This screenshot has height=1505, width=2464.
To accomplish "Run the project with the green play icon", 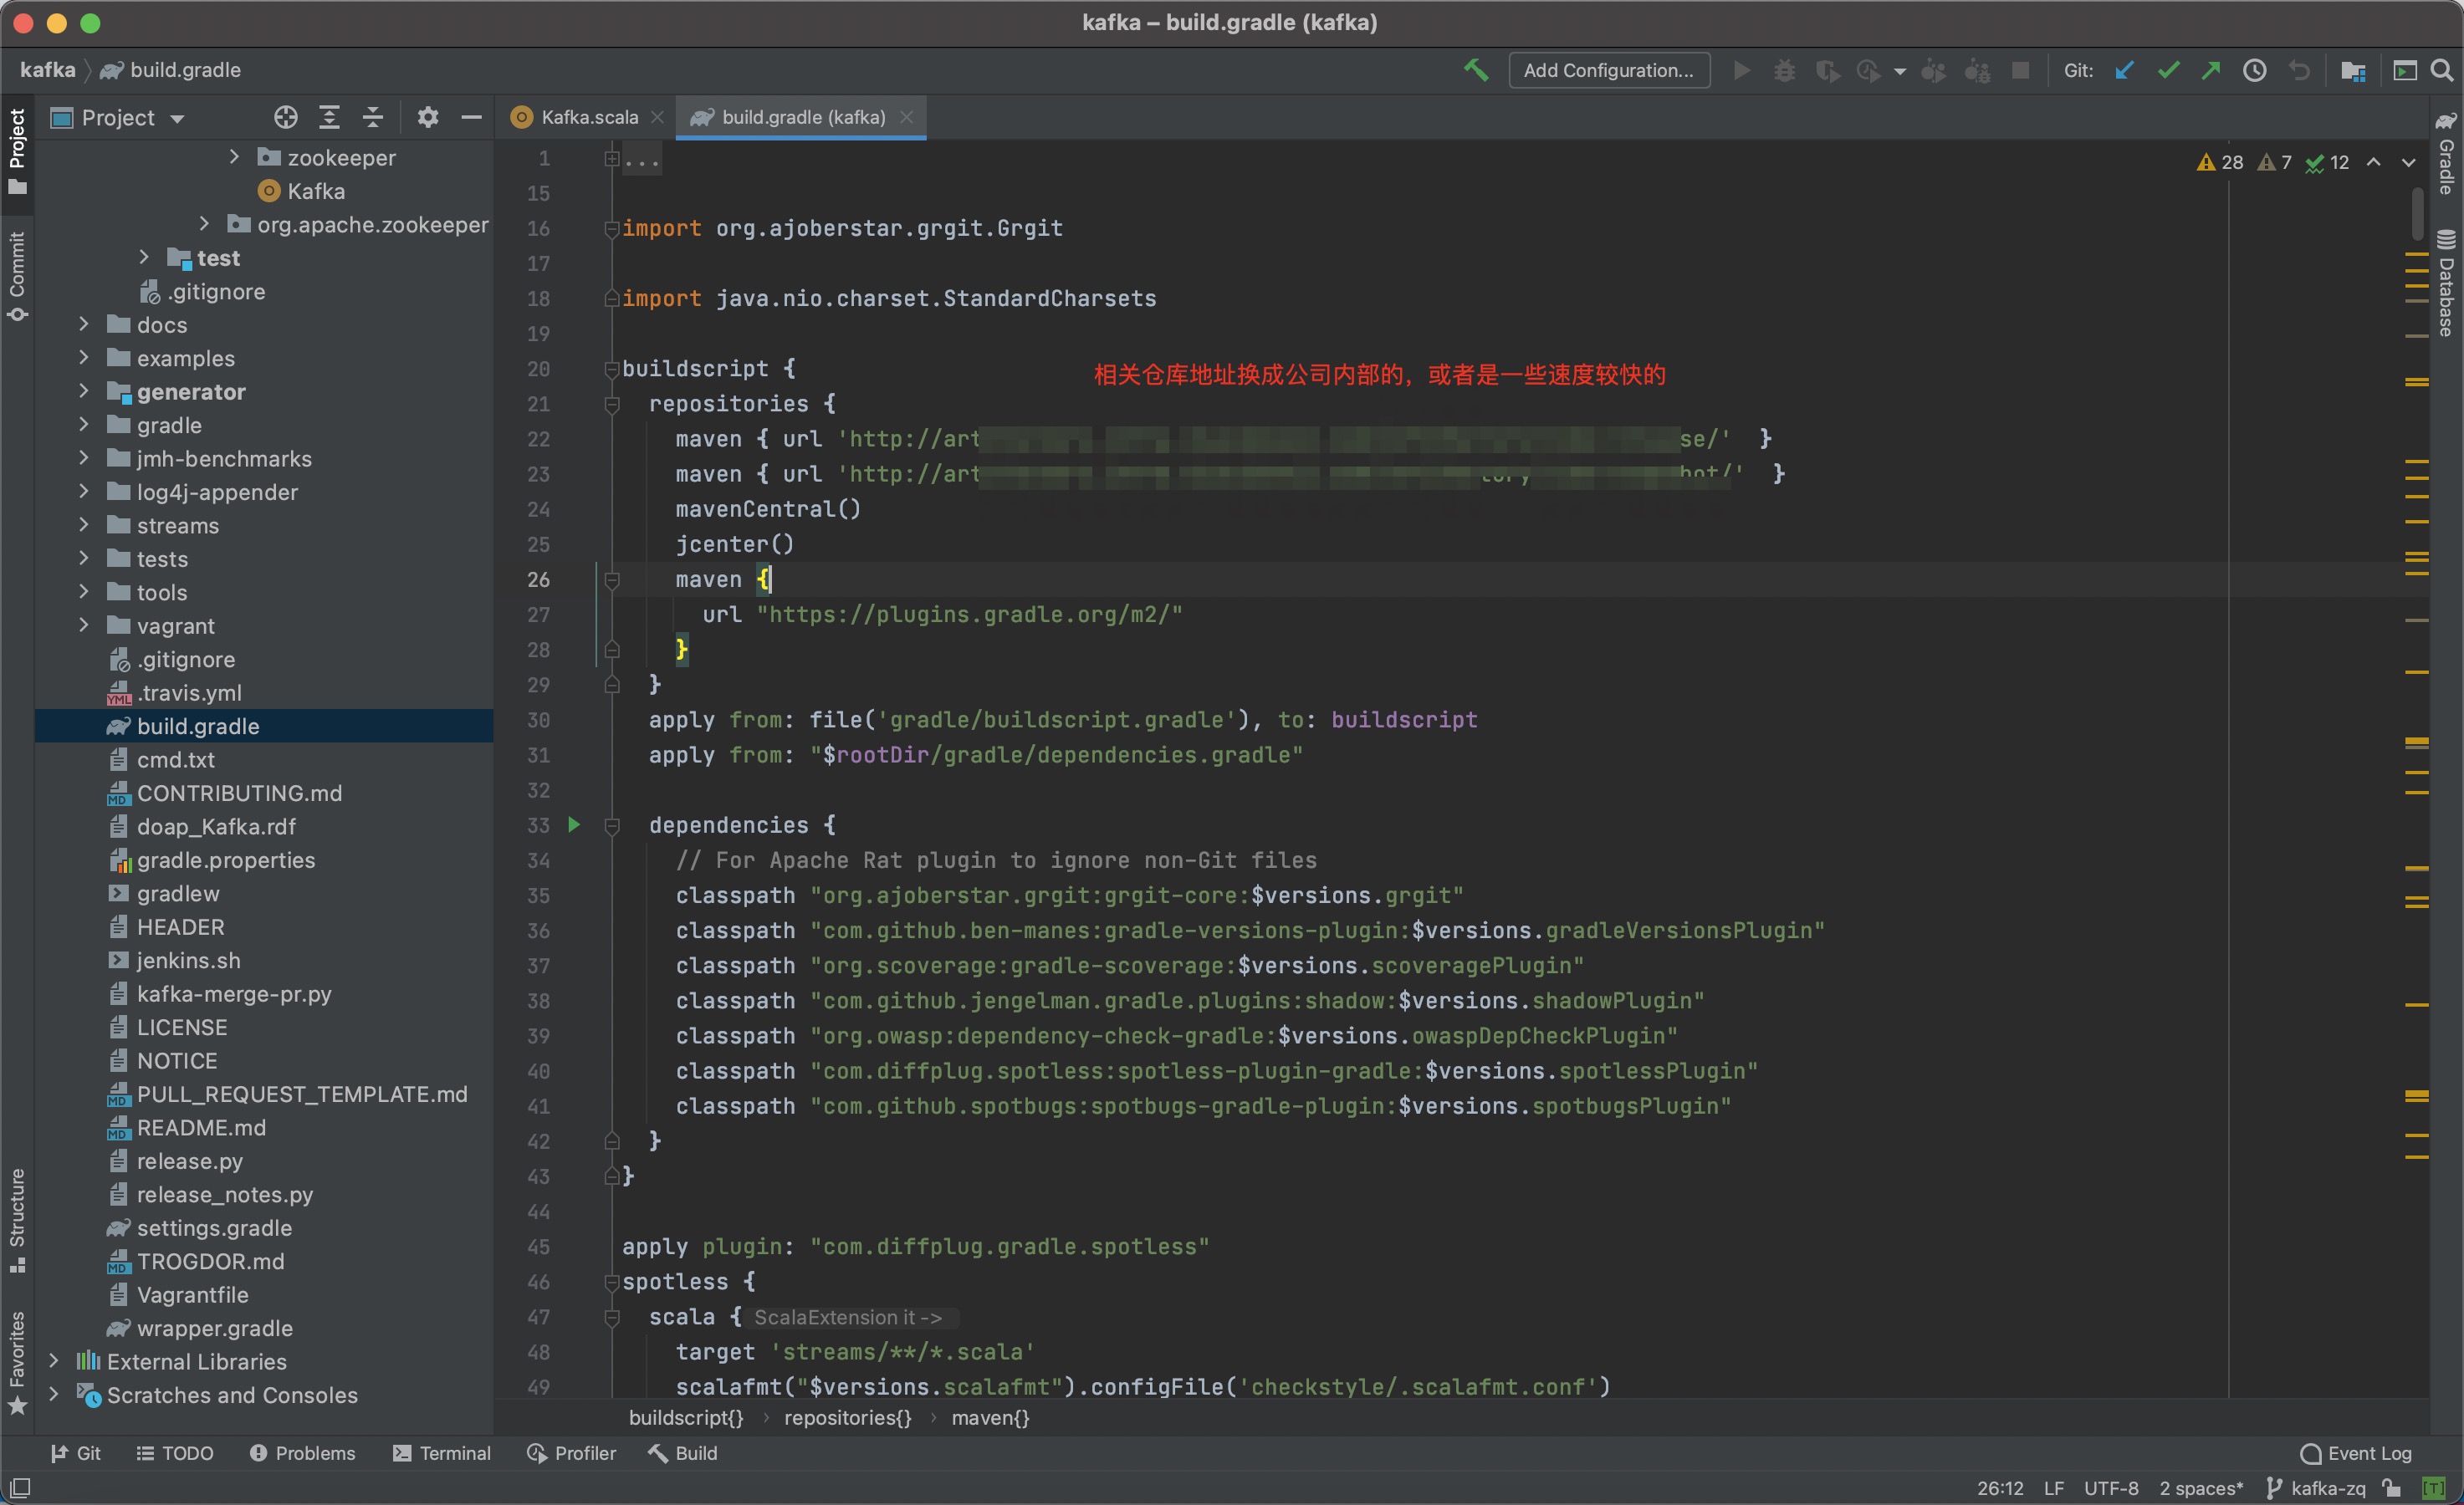I will [x=1744, y=71].
